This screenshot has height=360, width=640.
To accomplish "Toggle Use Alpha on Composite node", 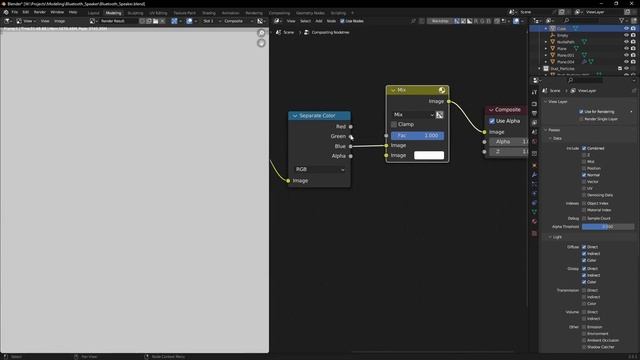I will point(492,121).
